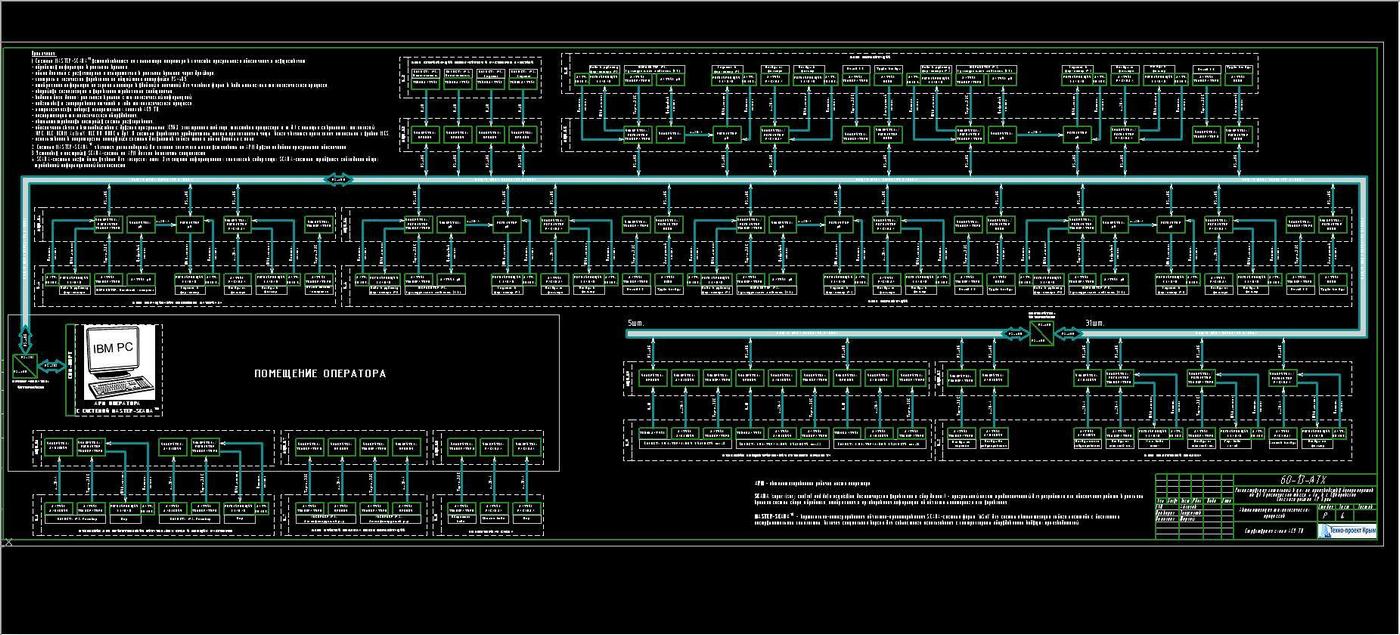Click the converter block between 5шт. and 31шт.
The image size is (1400, 635).
click(1042, 332)
